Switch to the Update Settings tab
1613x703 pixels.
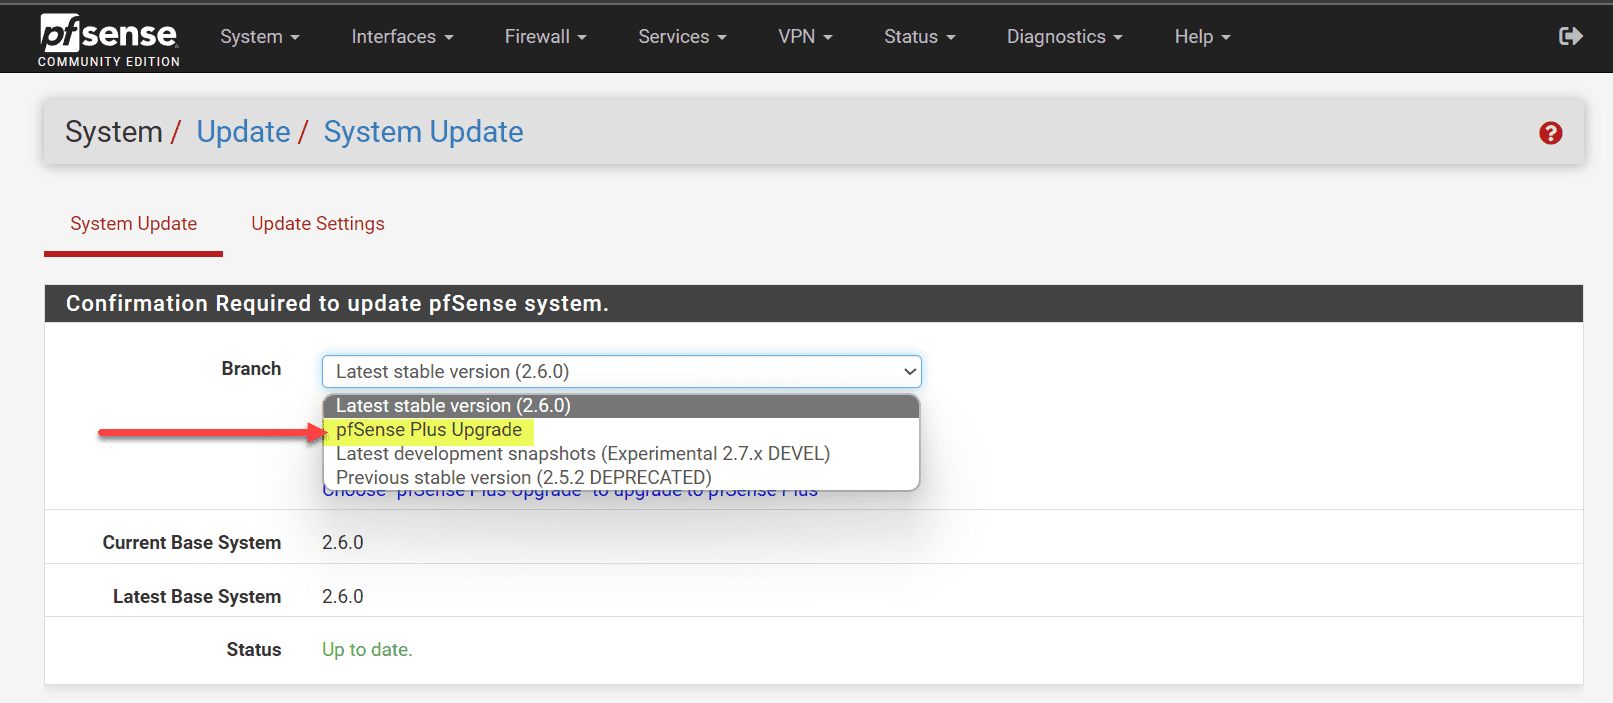pos(318,224)
